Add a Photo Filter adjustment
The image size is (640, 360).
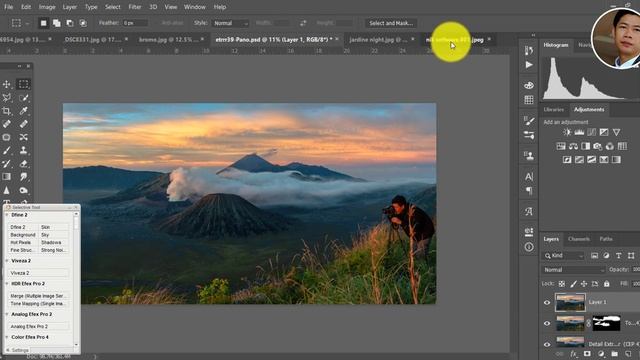(598, 146)
